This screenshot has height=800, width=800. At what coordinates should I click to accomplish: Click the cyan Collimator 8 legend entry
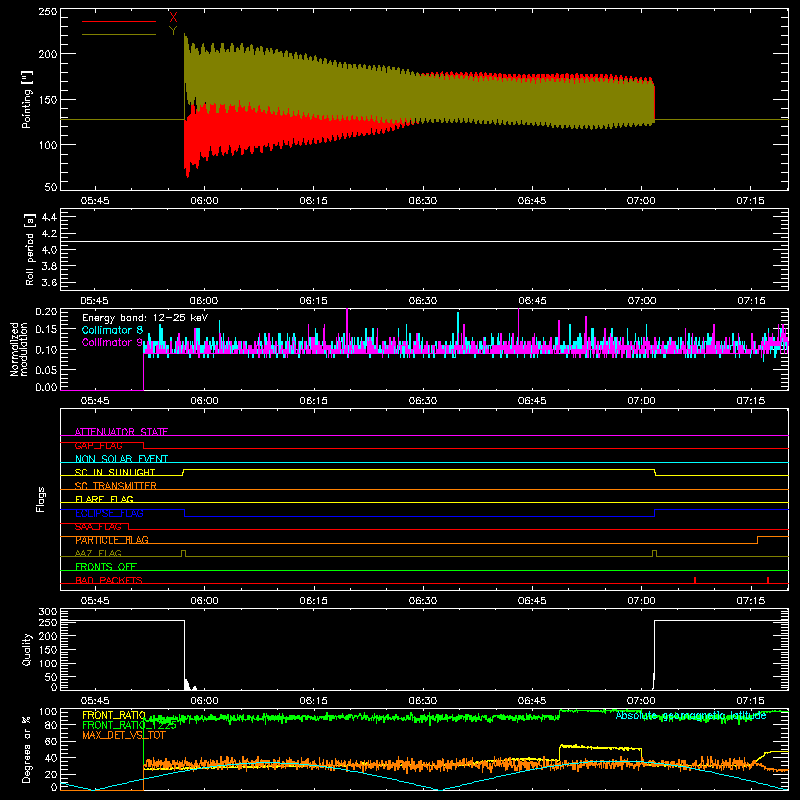(x=112, y=330)
